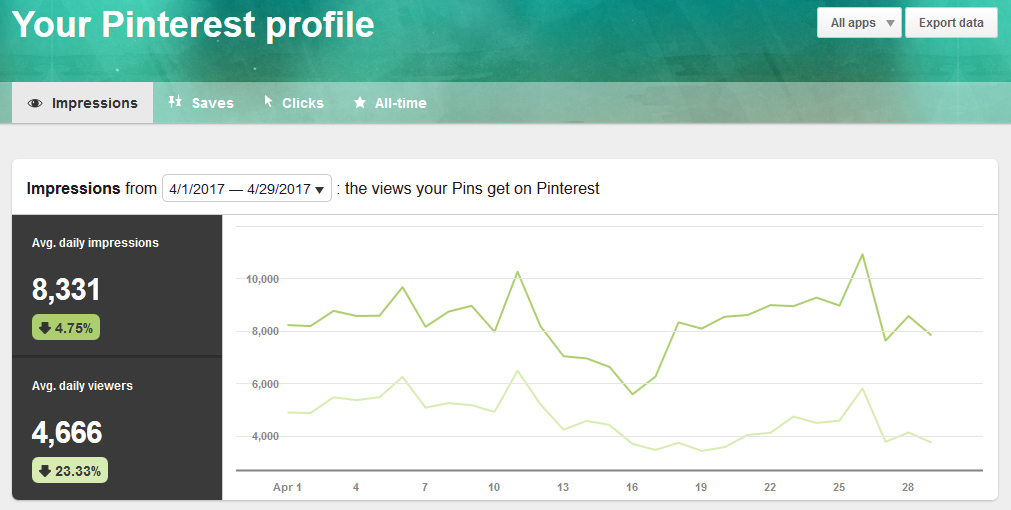
Task: Click the Clicks cursor icon
Action: tap(268, 102)
